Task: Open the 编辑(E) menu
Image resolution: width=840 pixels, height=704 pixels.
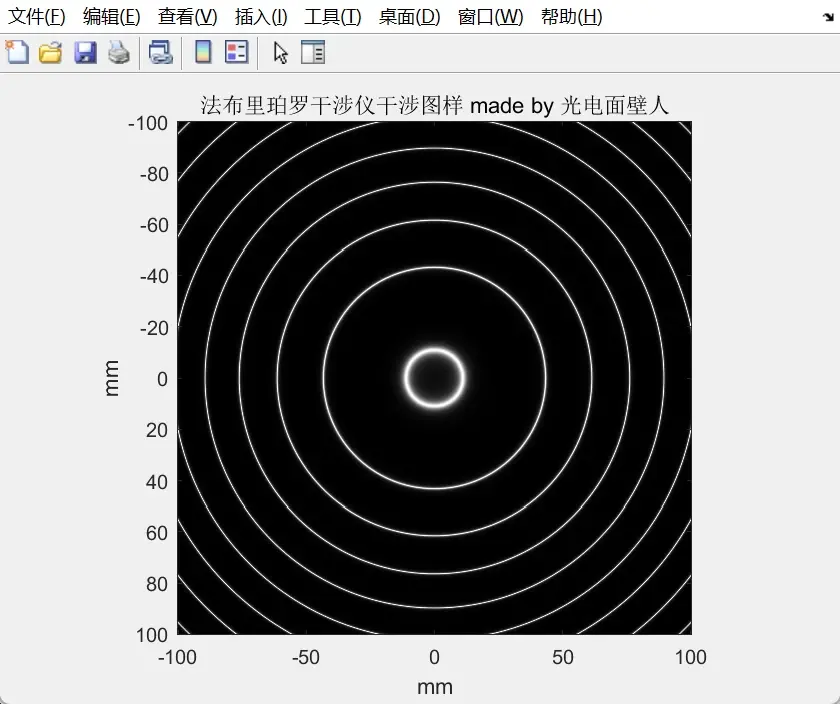Action: pos(111,17)
